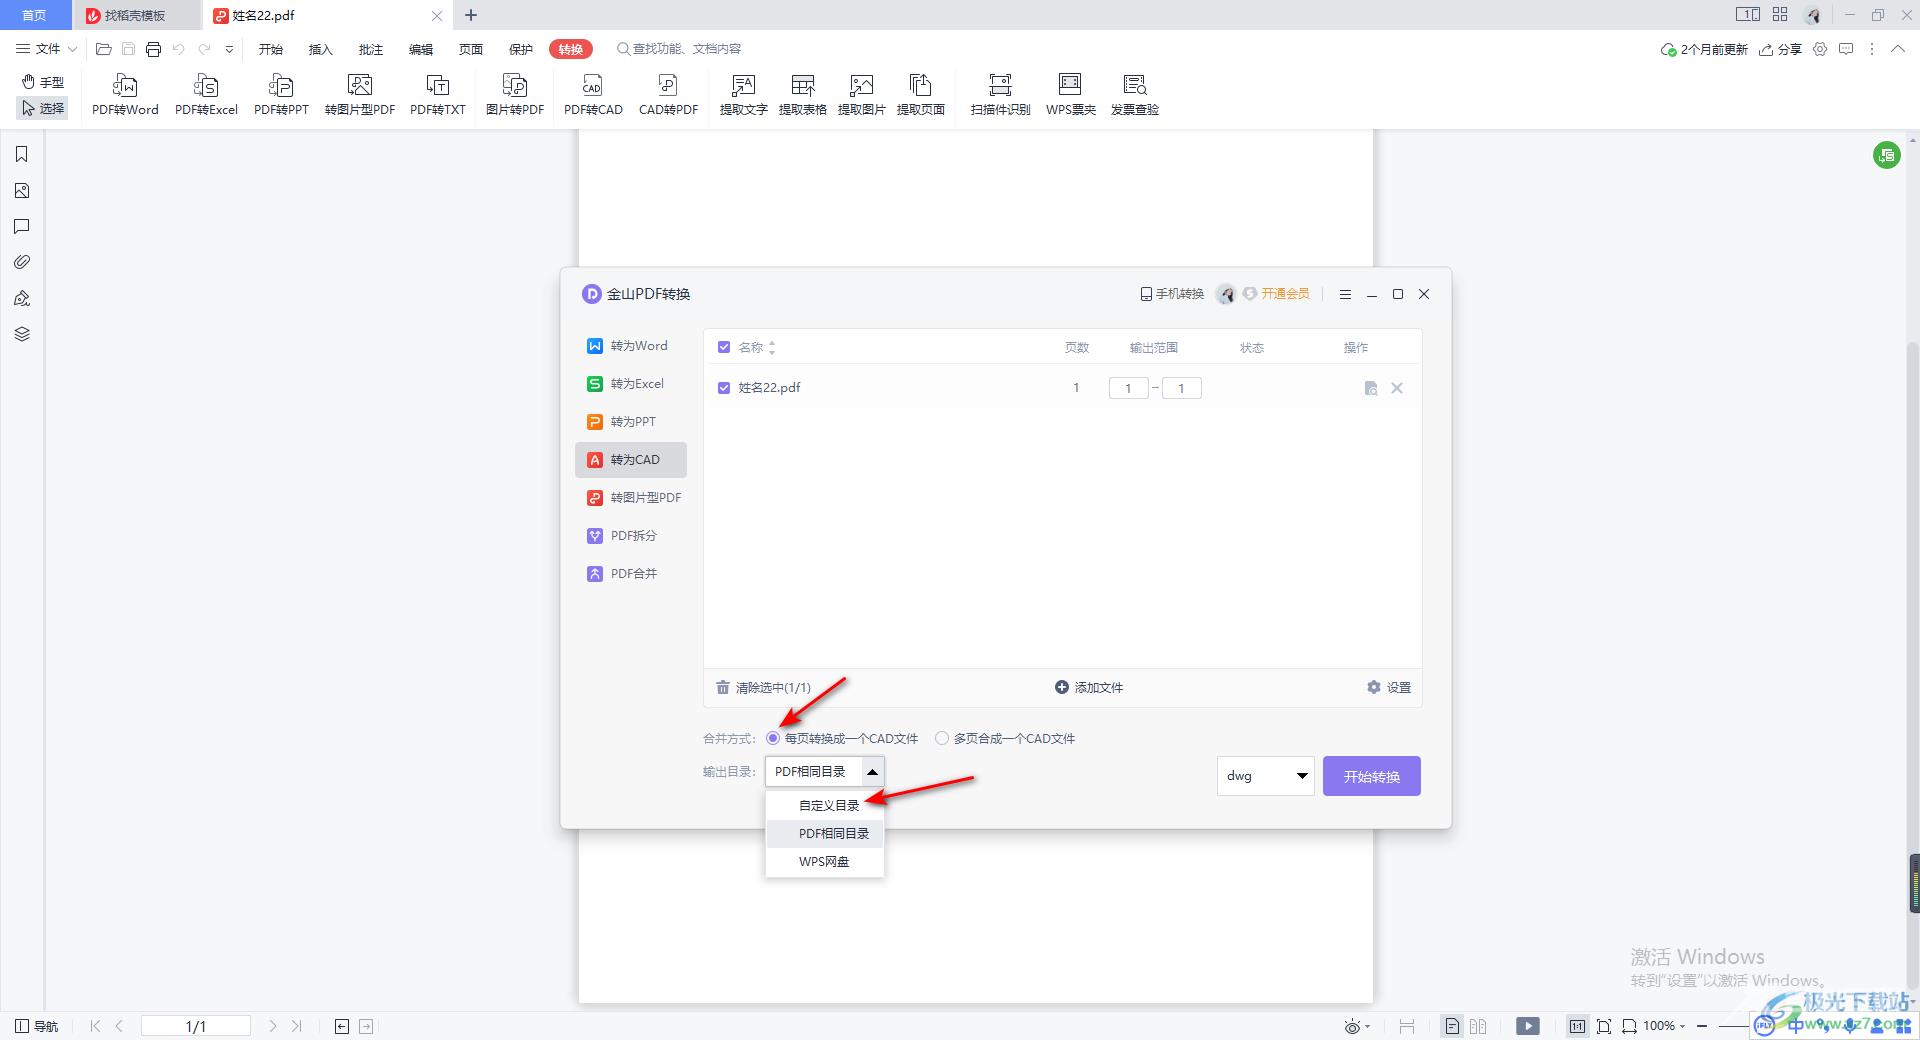Start conversion with 开始转换 button

click(x=1371, y=776)
